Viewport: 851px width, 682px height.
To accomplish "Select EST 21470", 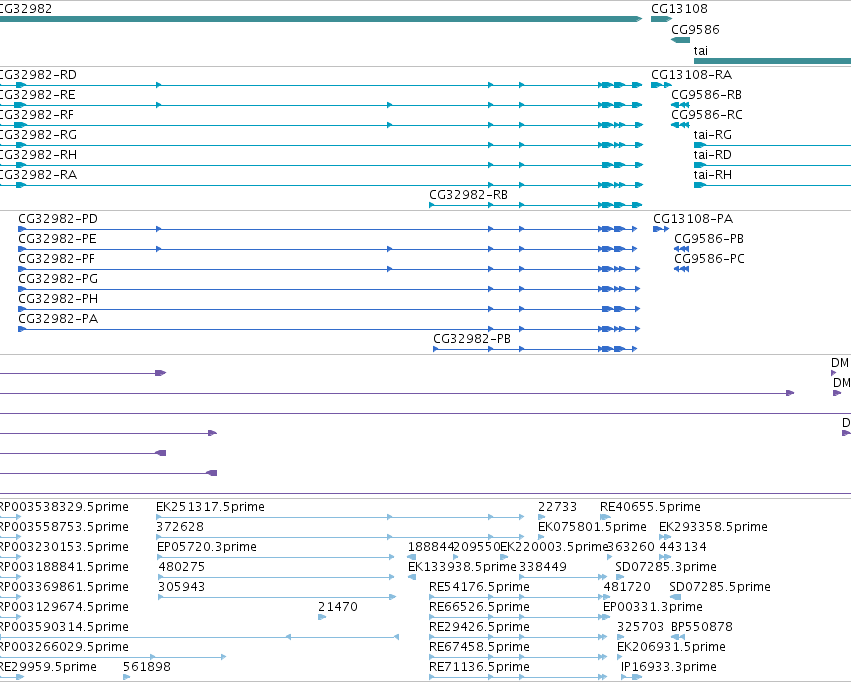I will (338, 607).
